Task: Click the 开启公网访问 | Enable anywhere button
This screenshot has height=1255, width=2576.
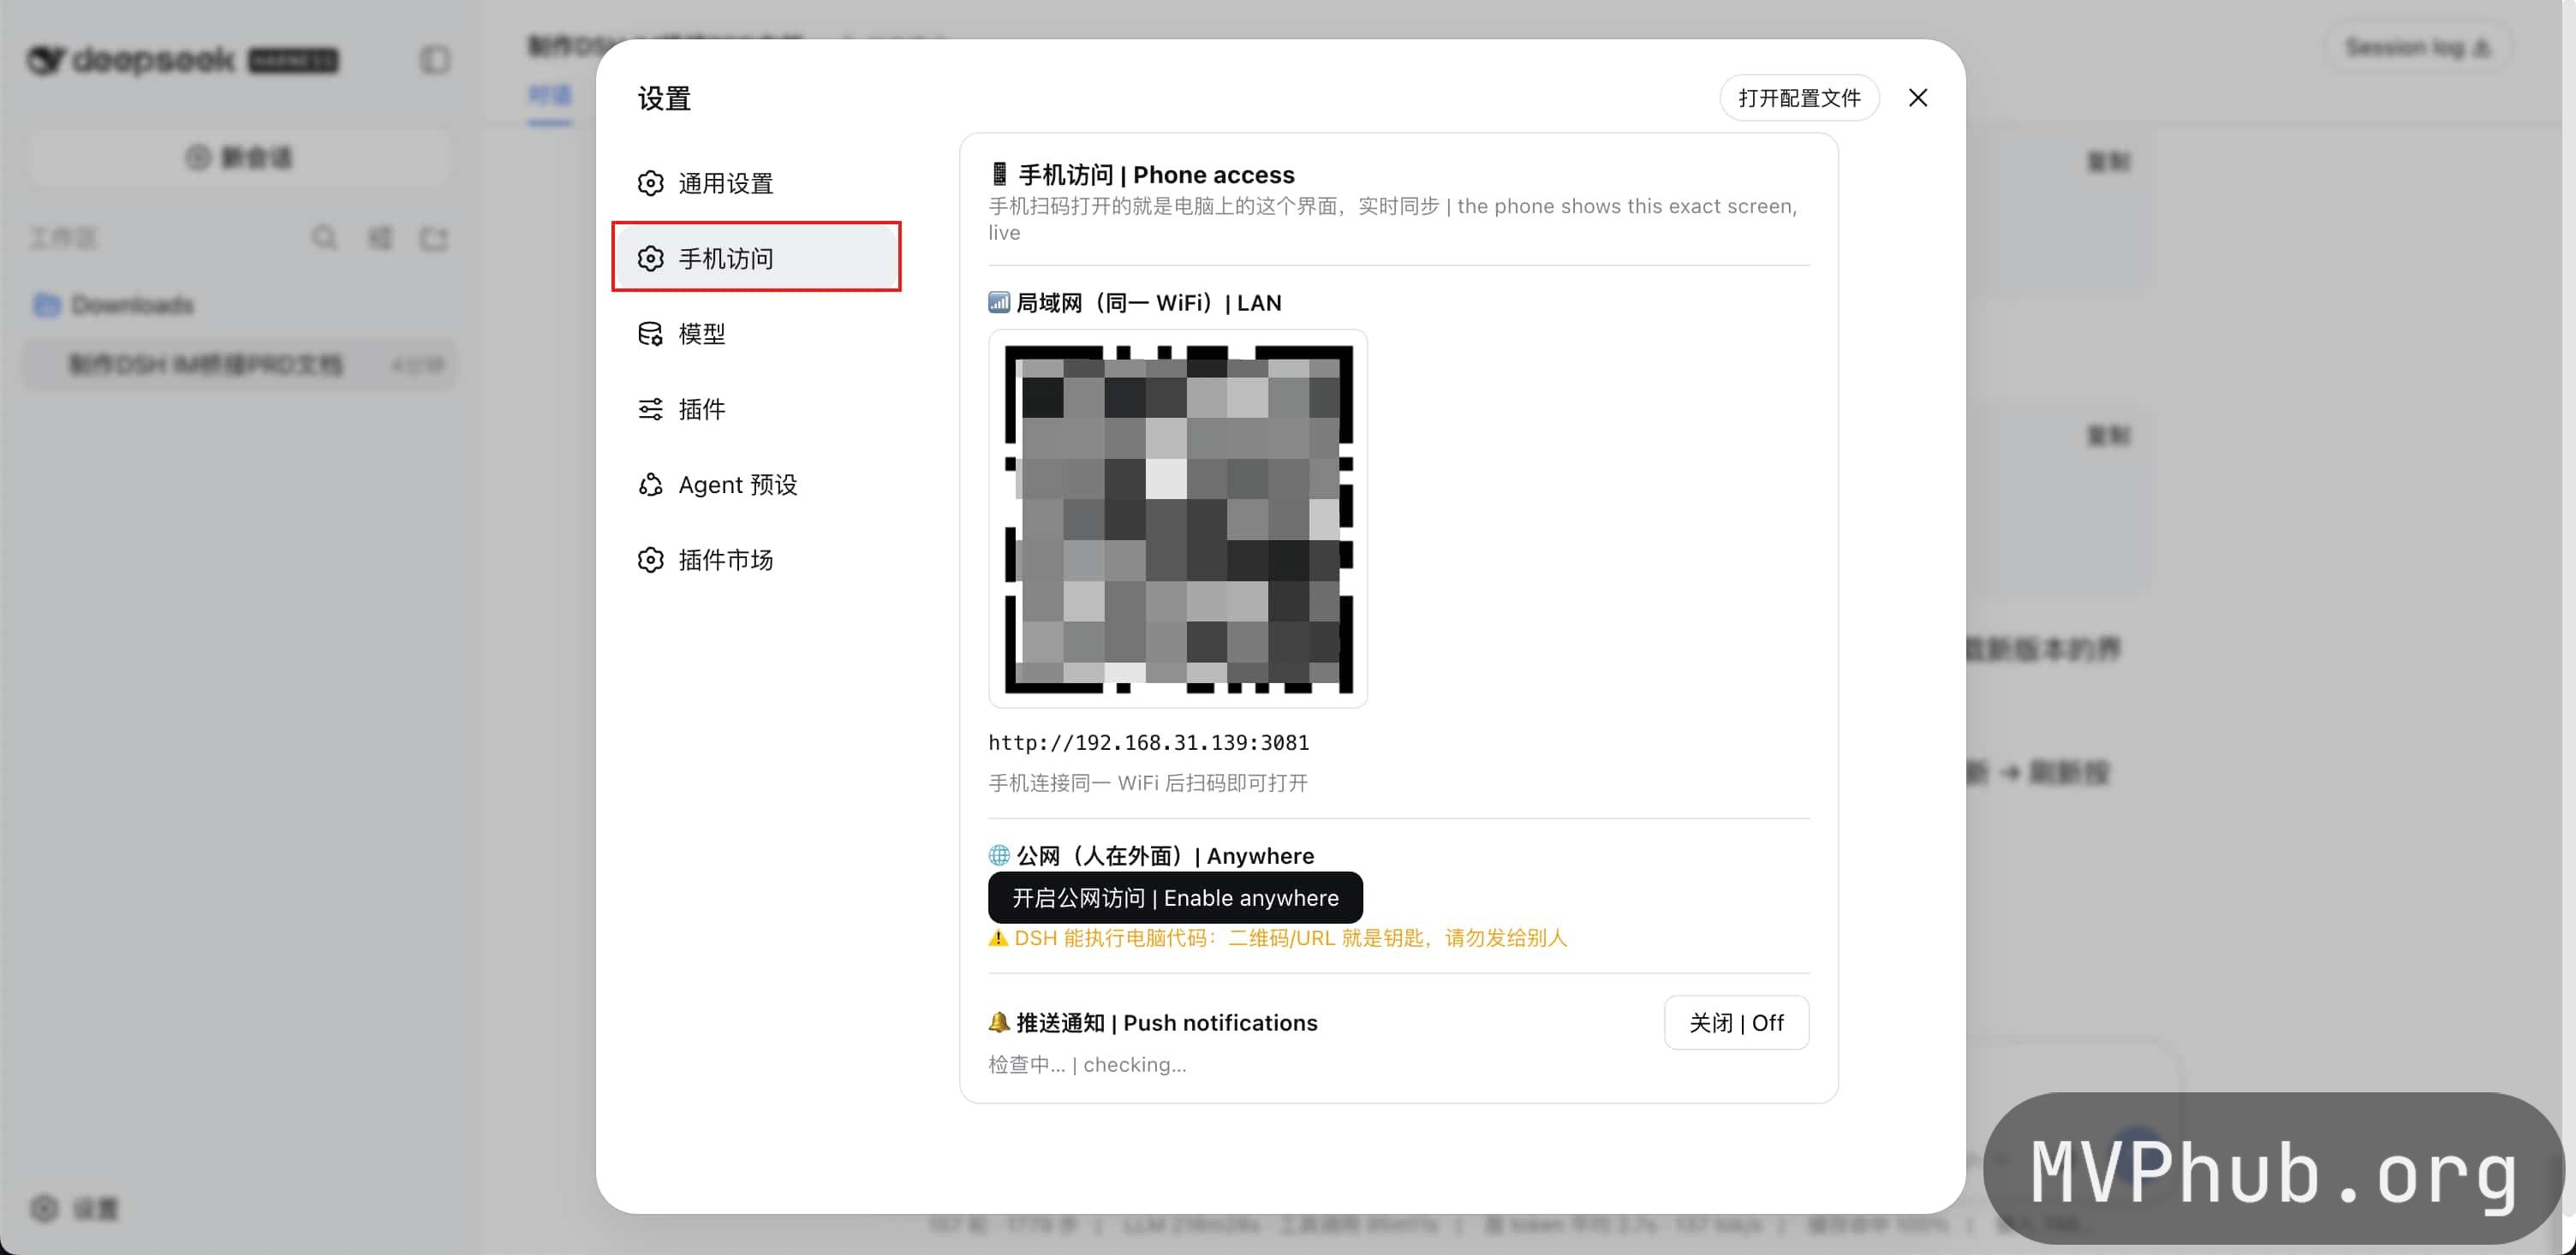Action: click(1175, 898)
